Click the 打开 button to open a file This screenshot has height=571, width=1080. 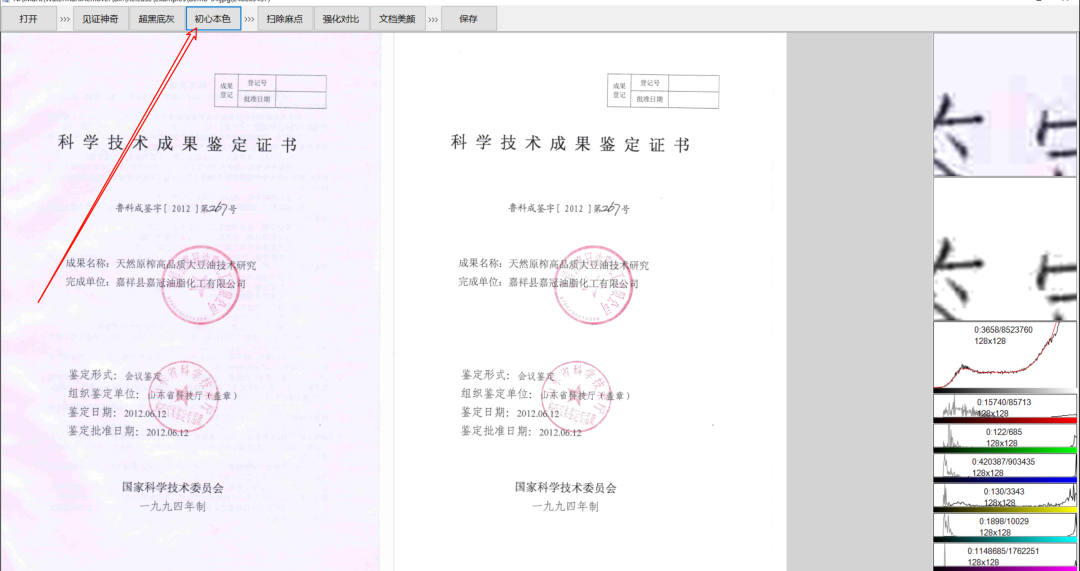(x=28, y=19)
